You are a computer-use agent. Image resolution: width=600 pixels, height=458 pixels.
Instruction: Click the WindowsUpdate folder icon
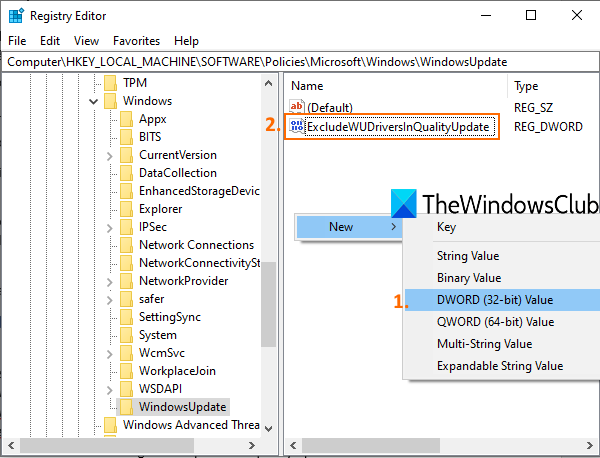click(x=126, y=406)
